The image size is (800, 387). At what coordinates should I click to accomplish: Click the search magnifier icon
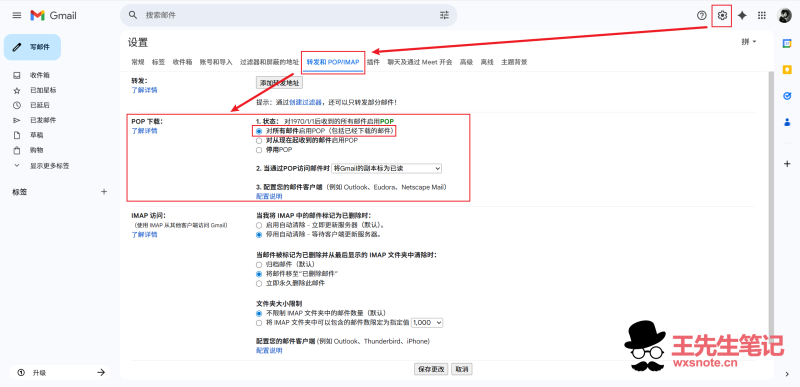[x=133, y=15]
